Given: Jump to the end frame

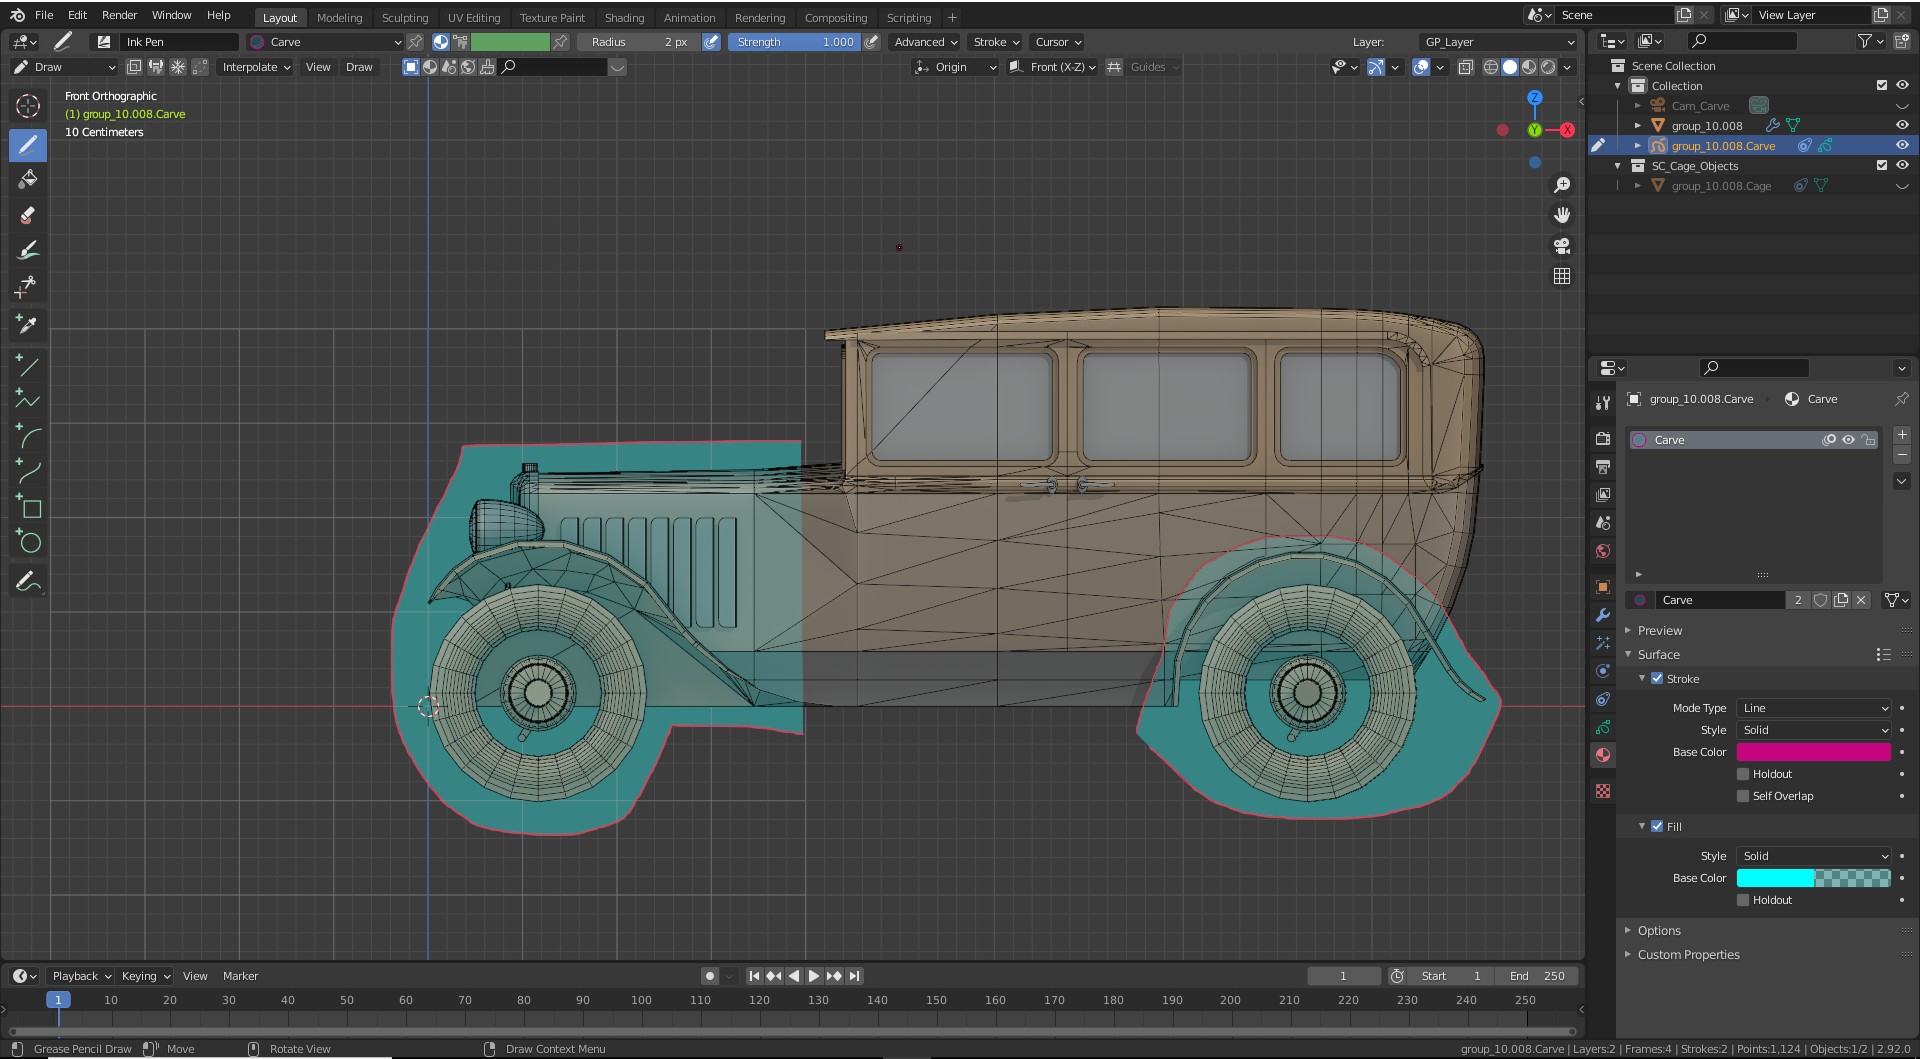Looking at the screenshot, I should pos(854,976).
